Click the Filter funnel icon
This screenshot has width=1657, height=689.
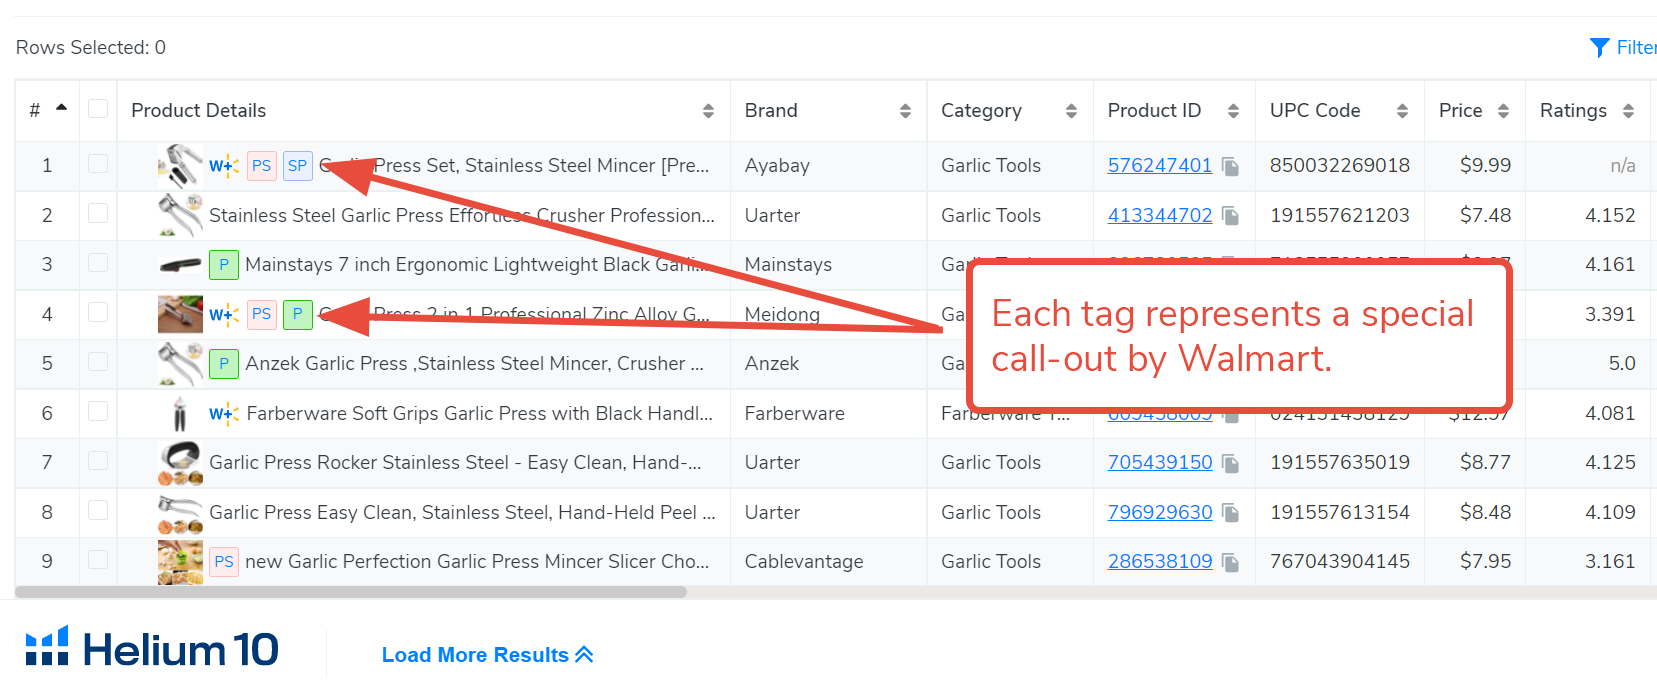click(x=1599, y=47)
